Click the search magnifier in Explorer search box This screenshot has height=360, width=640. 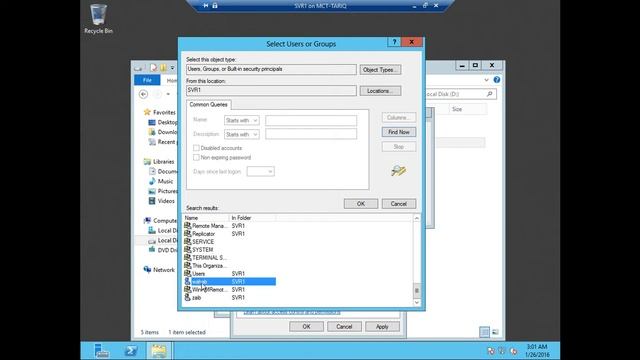[489, 94]
